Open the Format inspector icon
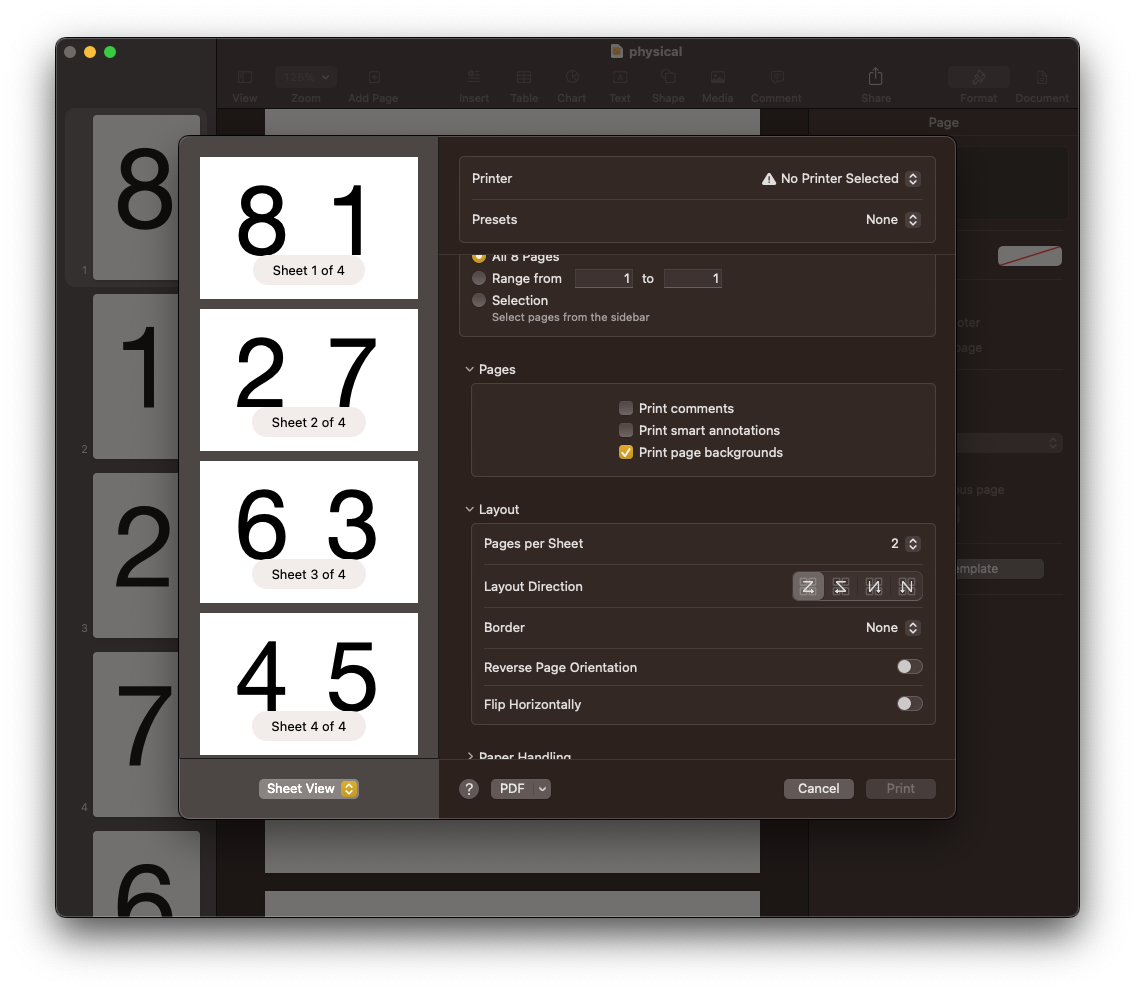This screenshot has width=1135, height=991. [978, 78]
